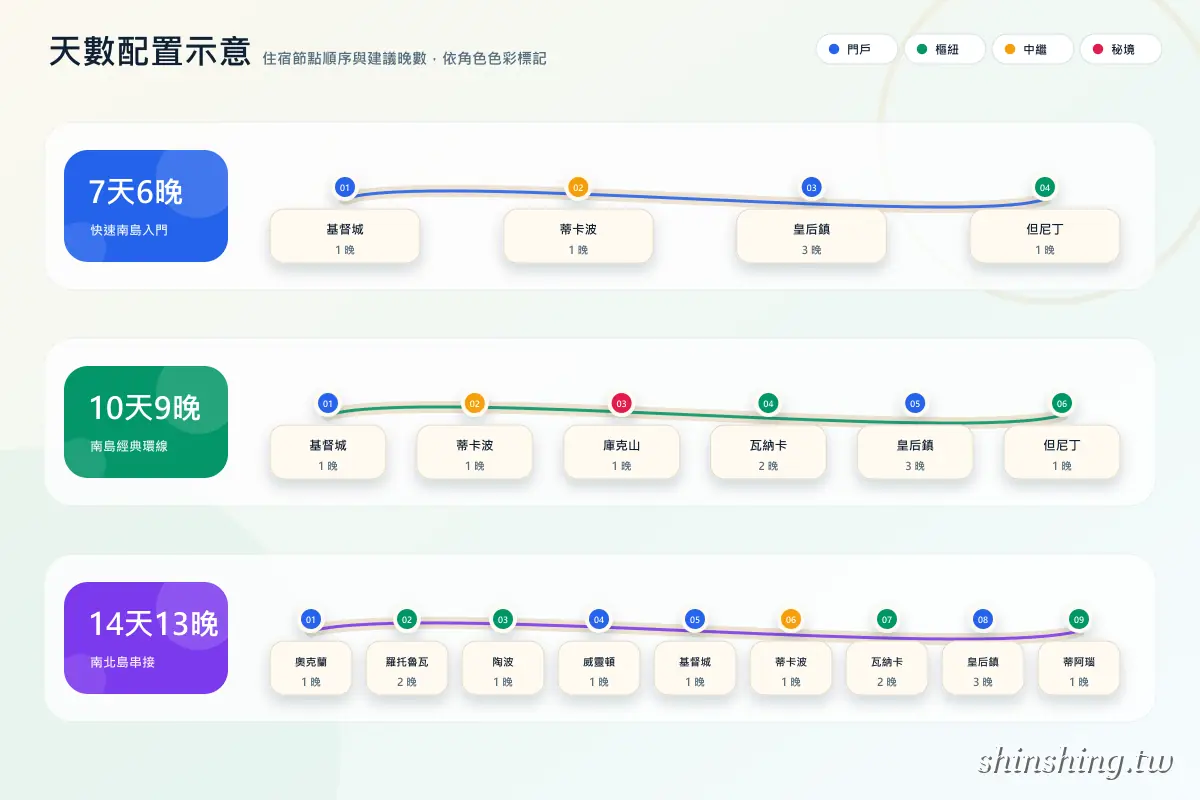The height and width of the screenshot is (800, 1200).
Task: Click the 天數配置示意 page title
Action: pyautogui.click(x=150, y=51)
